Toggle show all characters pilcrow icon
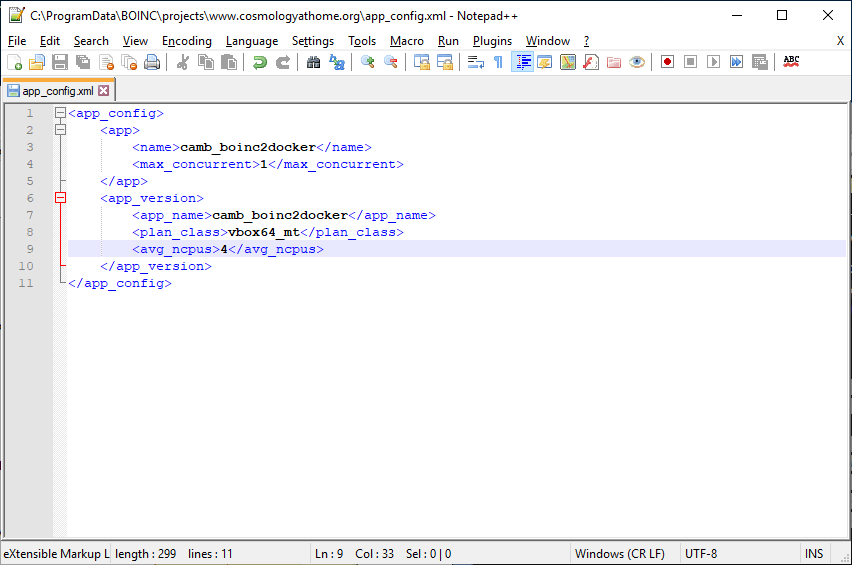The image size is (852, 565). click(498, 62)
